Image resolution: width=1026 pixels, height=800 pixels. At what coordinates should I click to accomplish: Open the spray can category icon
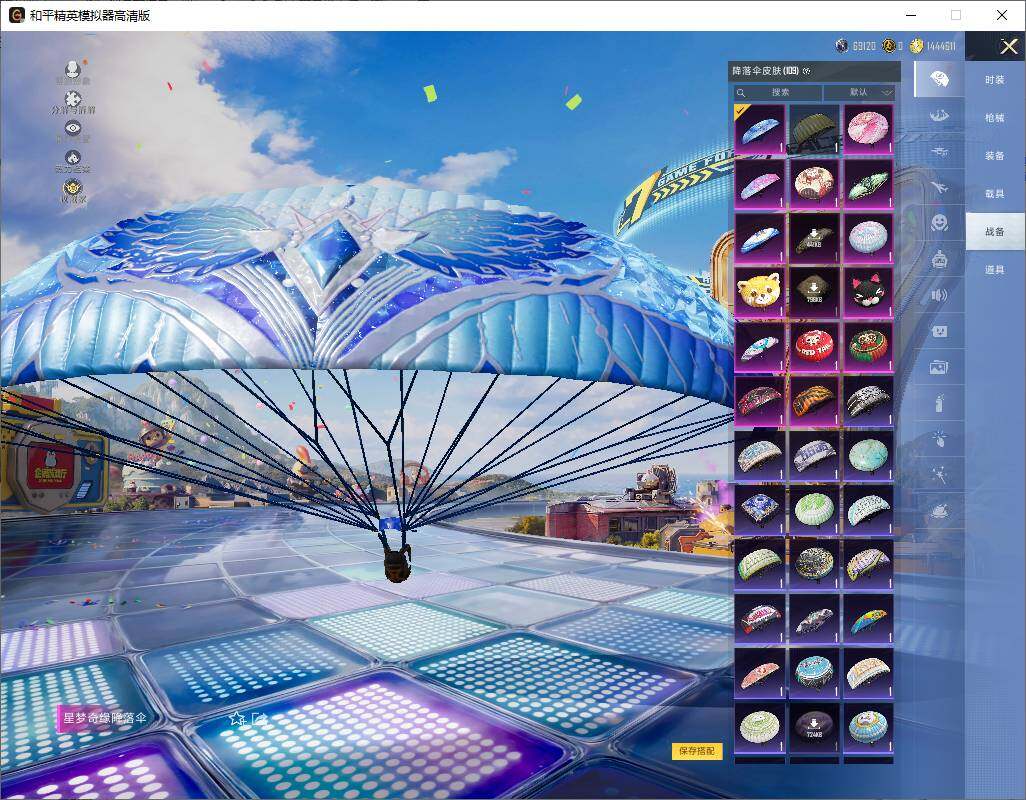pos(939,403)
